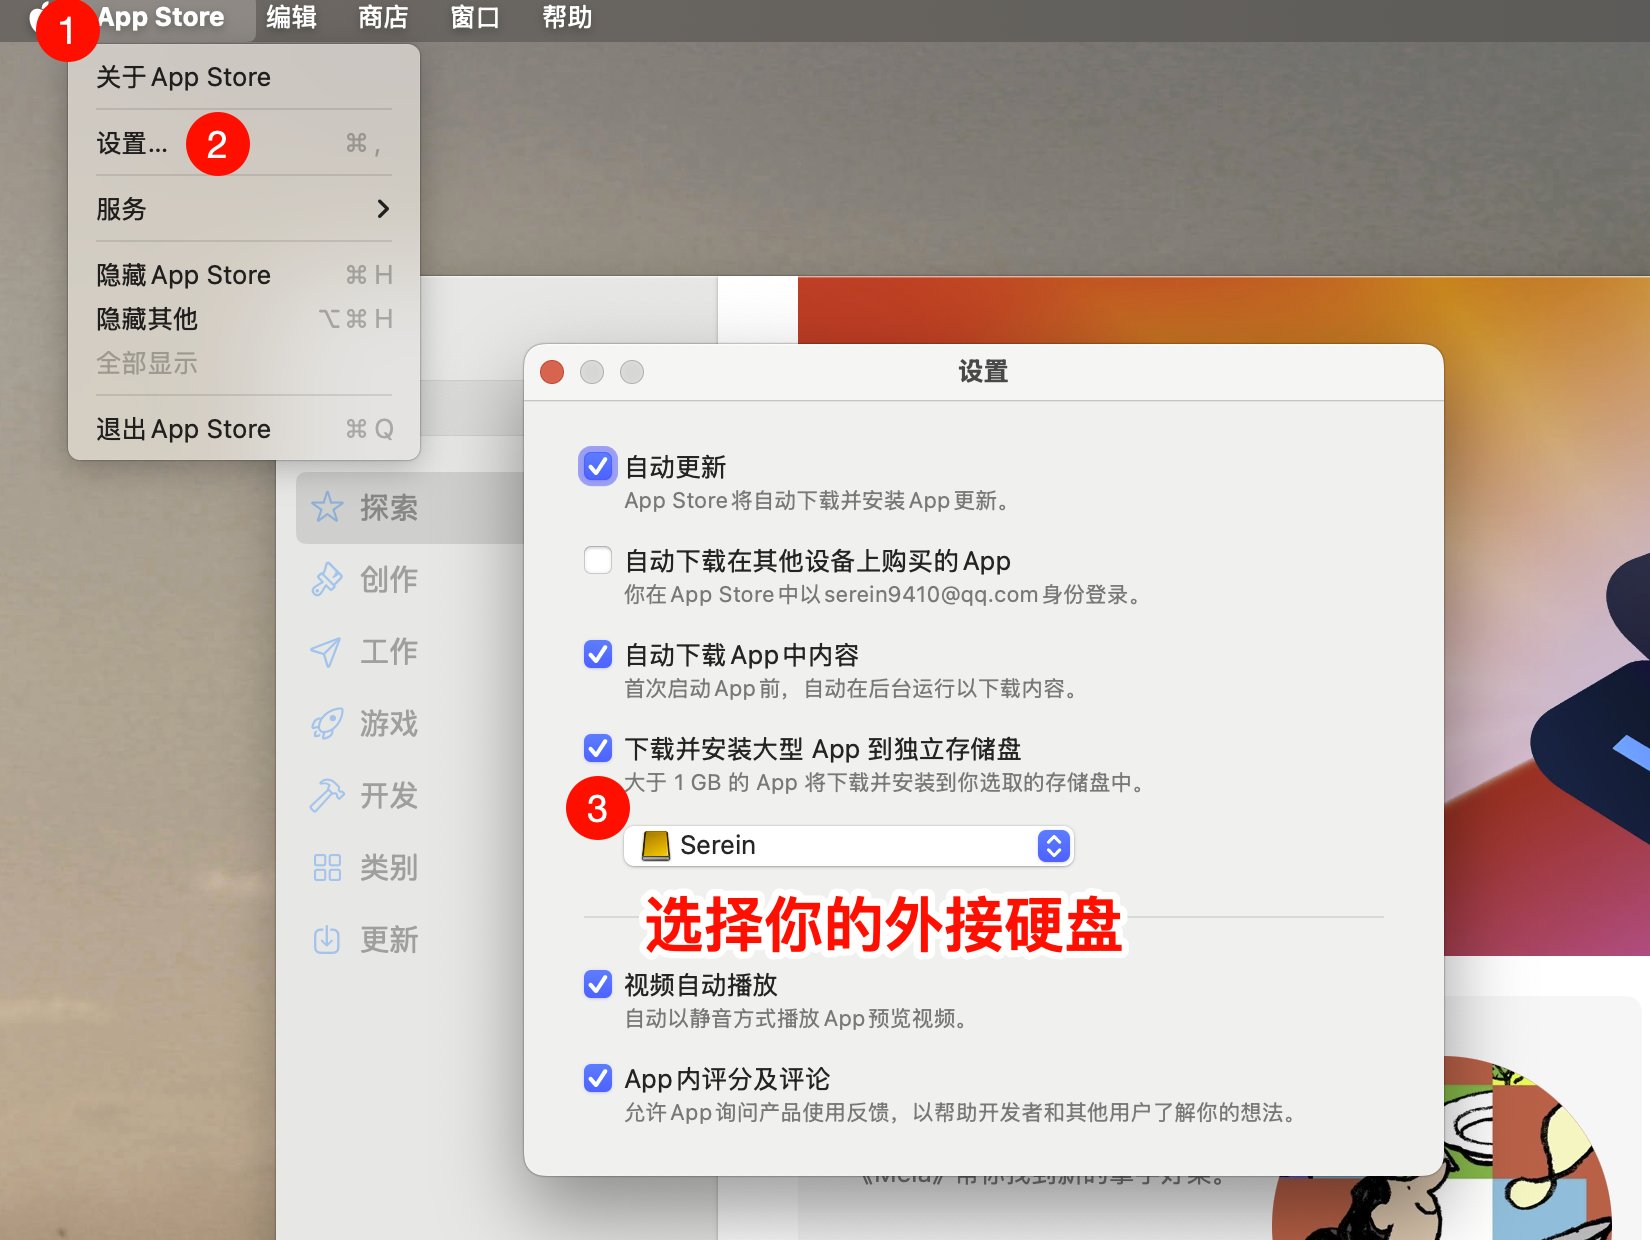
Task: Uncheck 下载并安装大型 App 到独立存储盘
Action: click(x=597, y=749)
